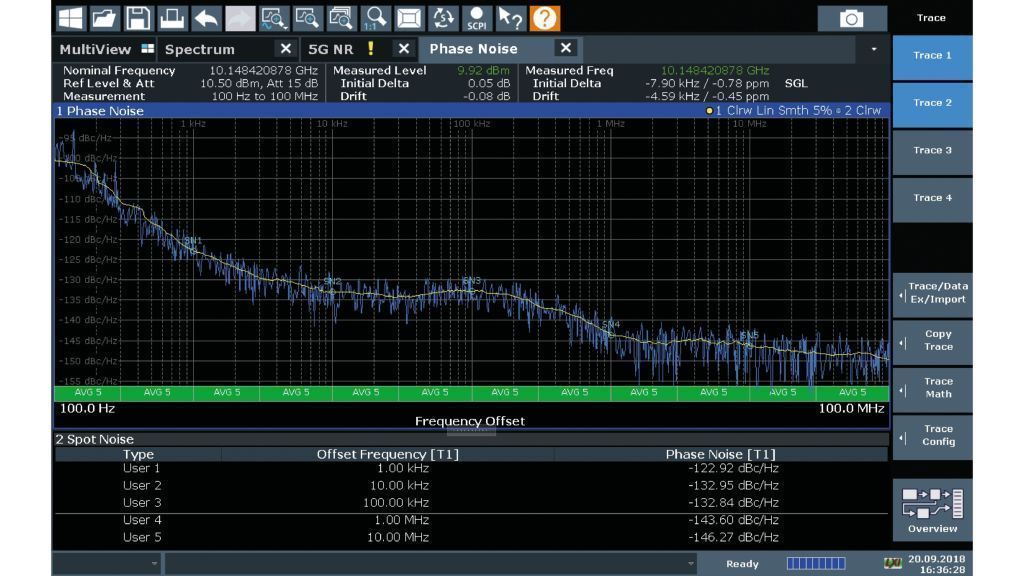Image resolution: width=1024 pixels, height=576 pixels.
Task: Select Trace 1 softkey
Action: (932, 56)
